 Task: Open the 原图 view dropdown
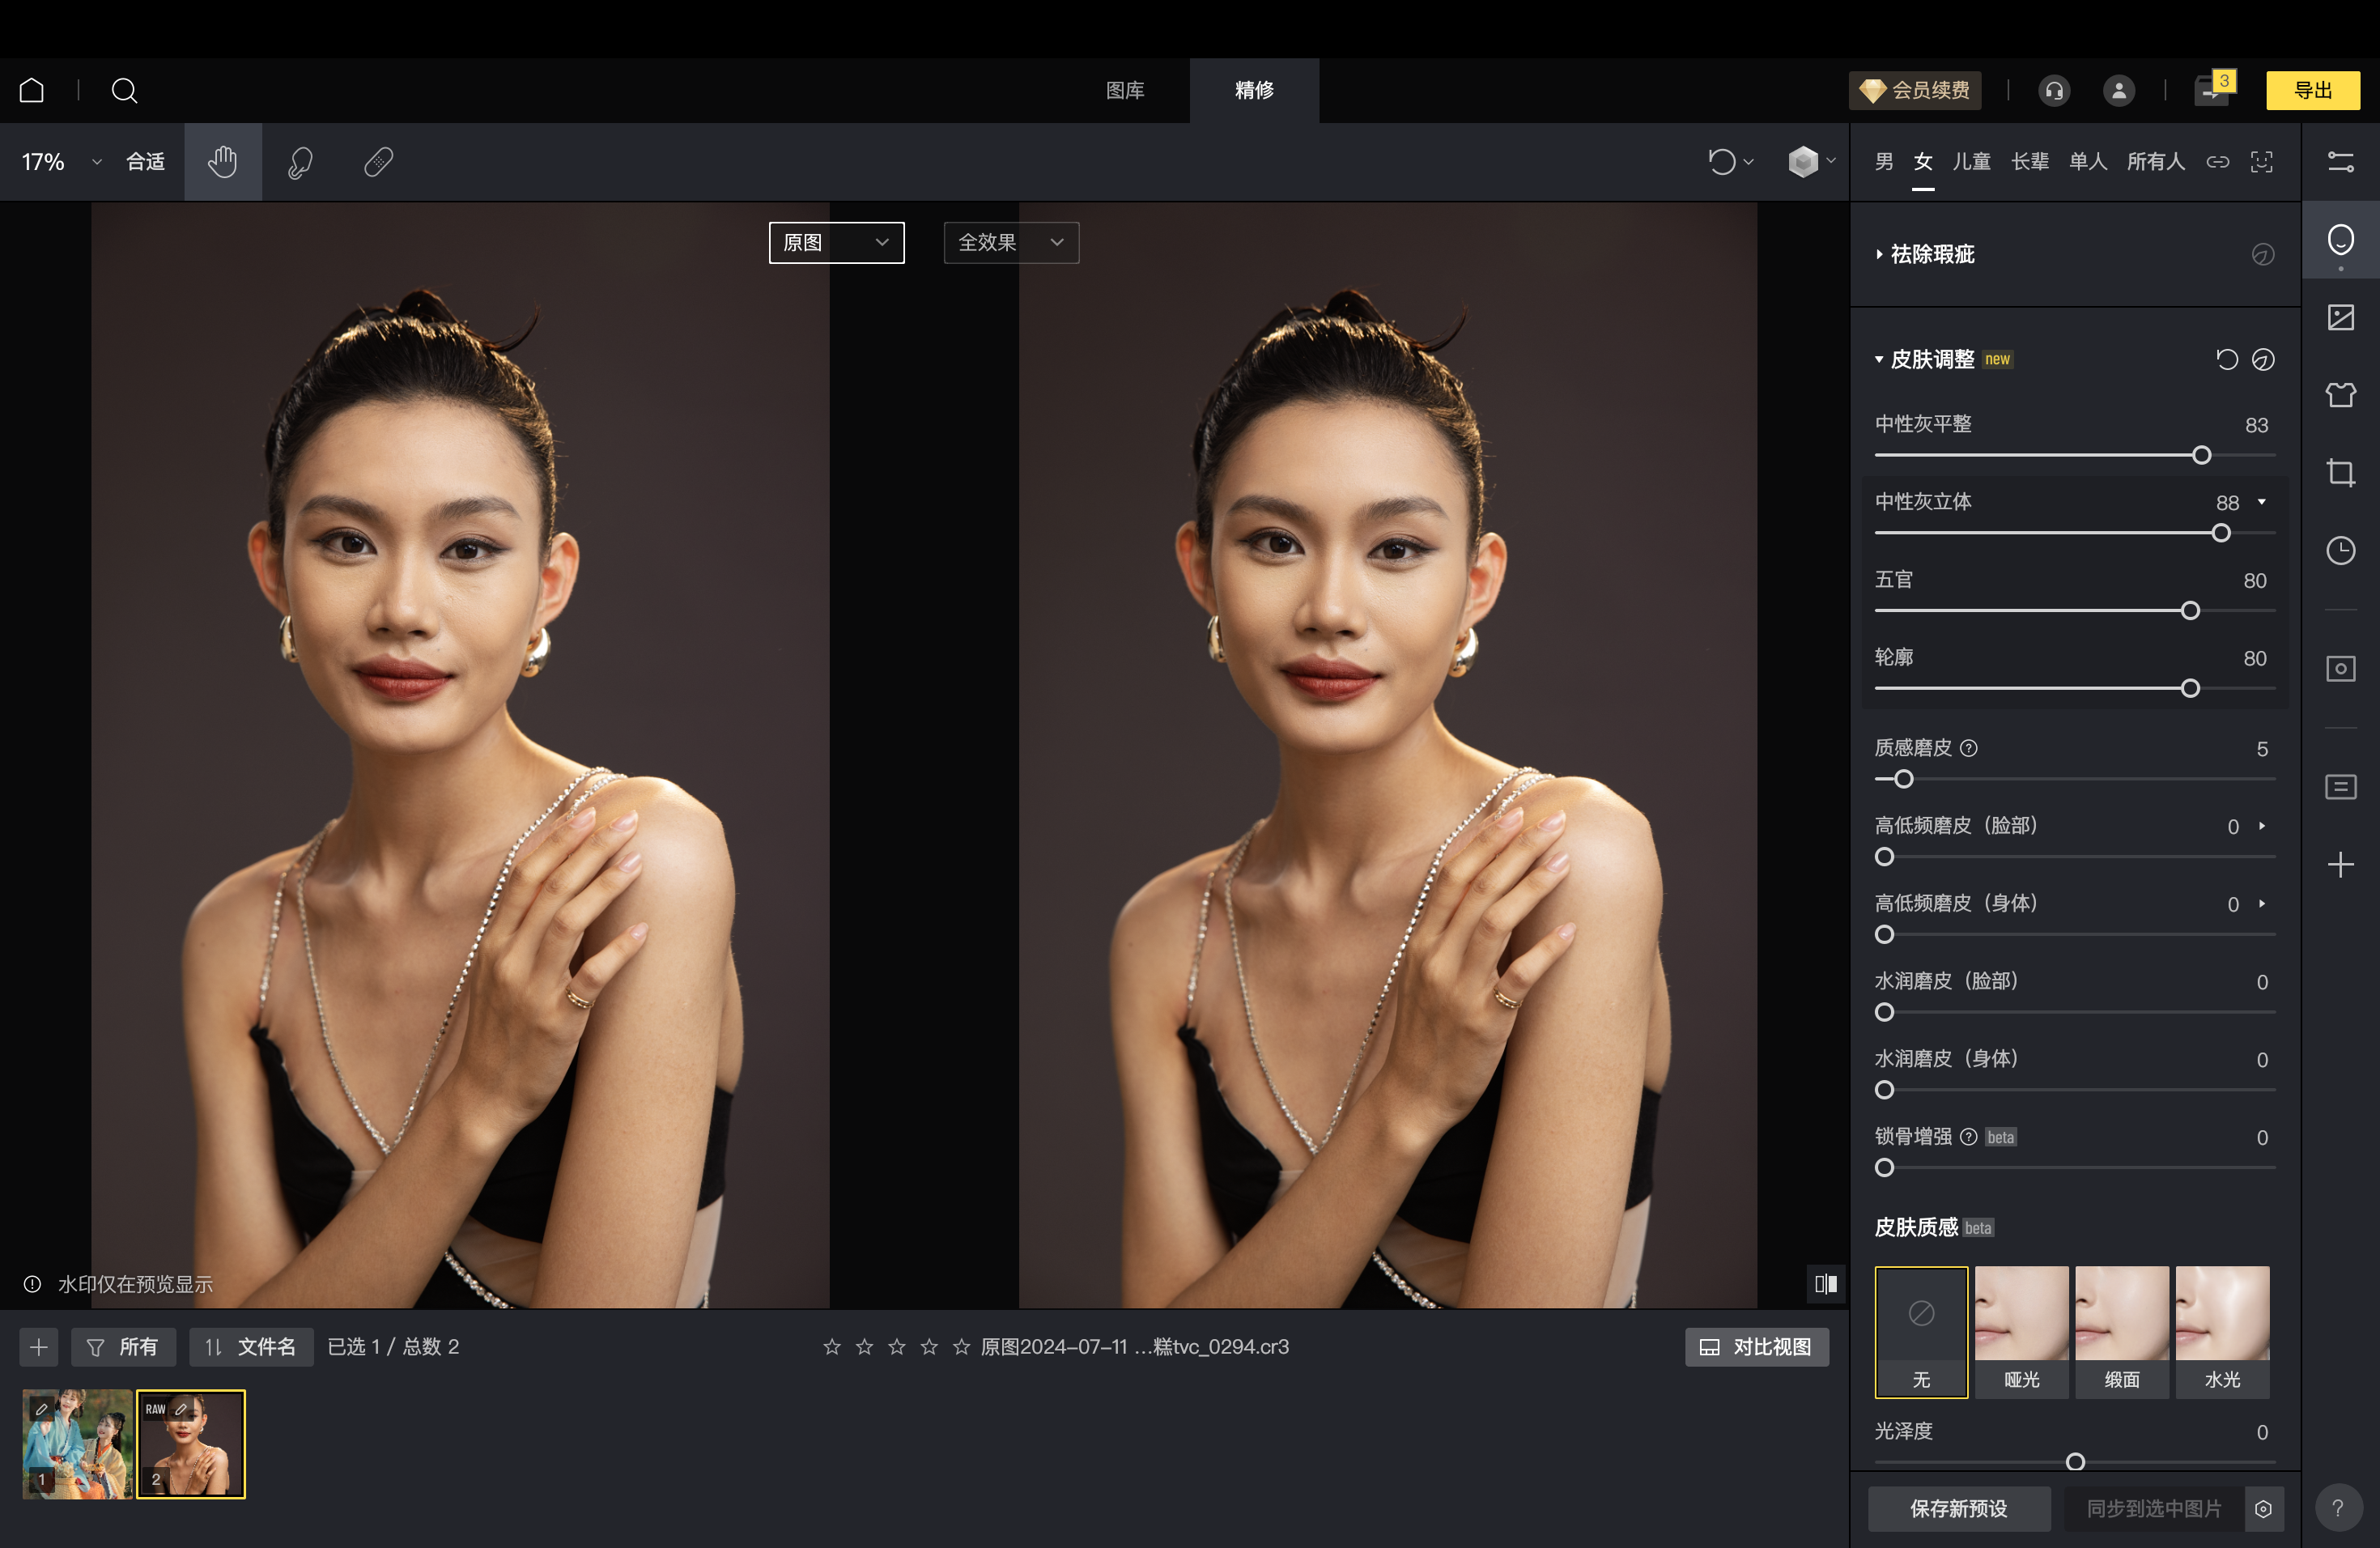click(836, 242)
